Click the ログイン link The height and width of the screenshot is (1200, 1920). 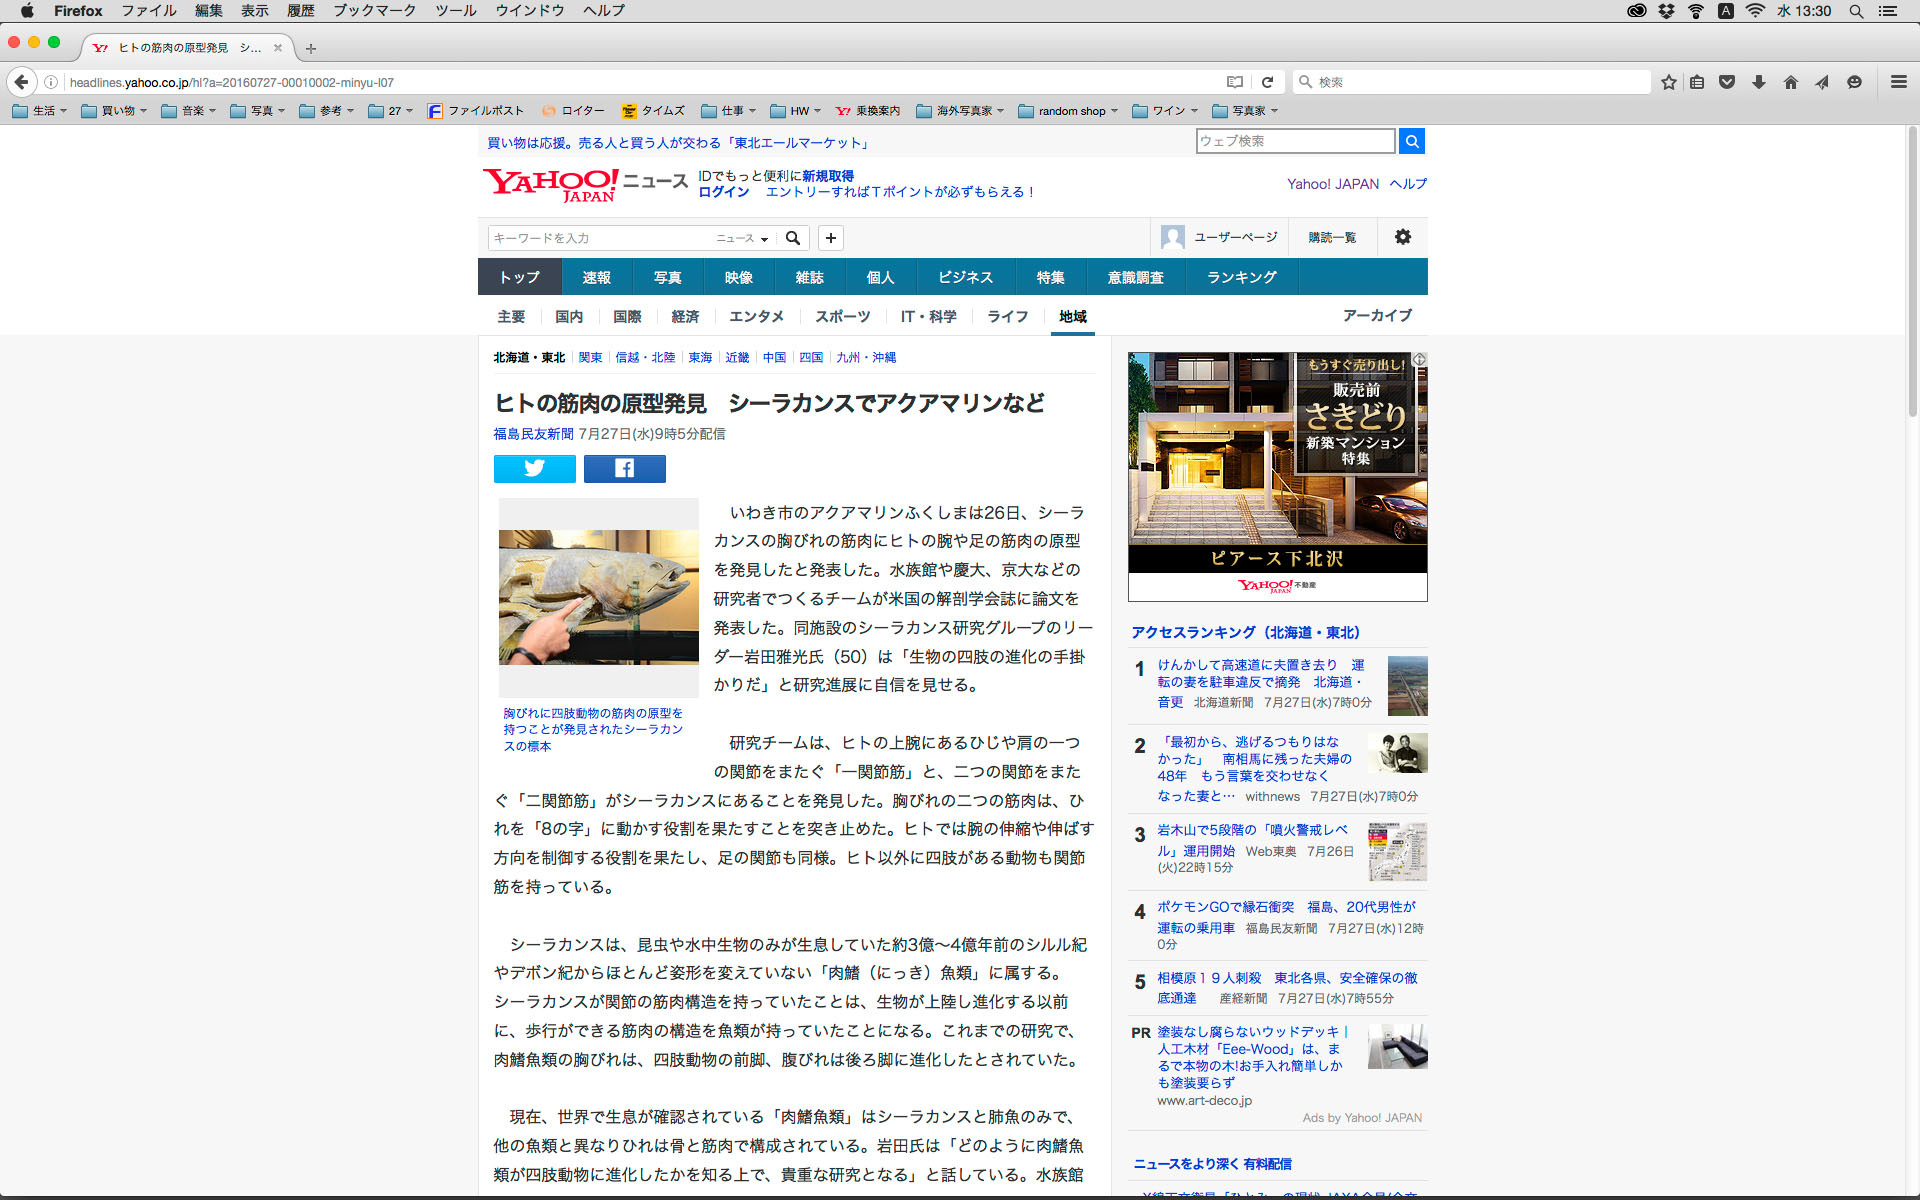(x=723, y=192)
